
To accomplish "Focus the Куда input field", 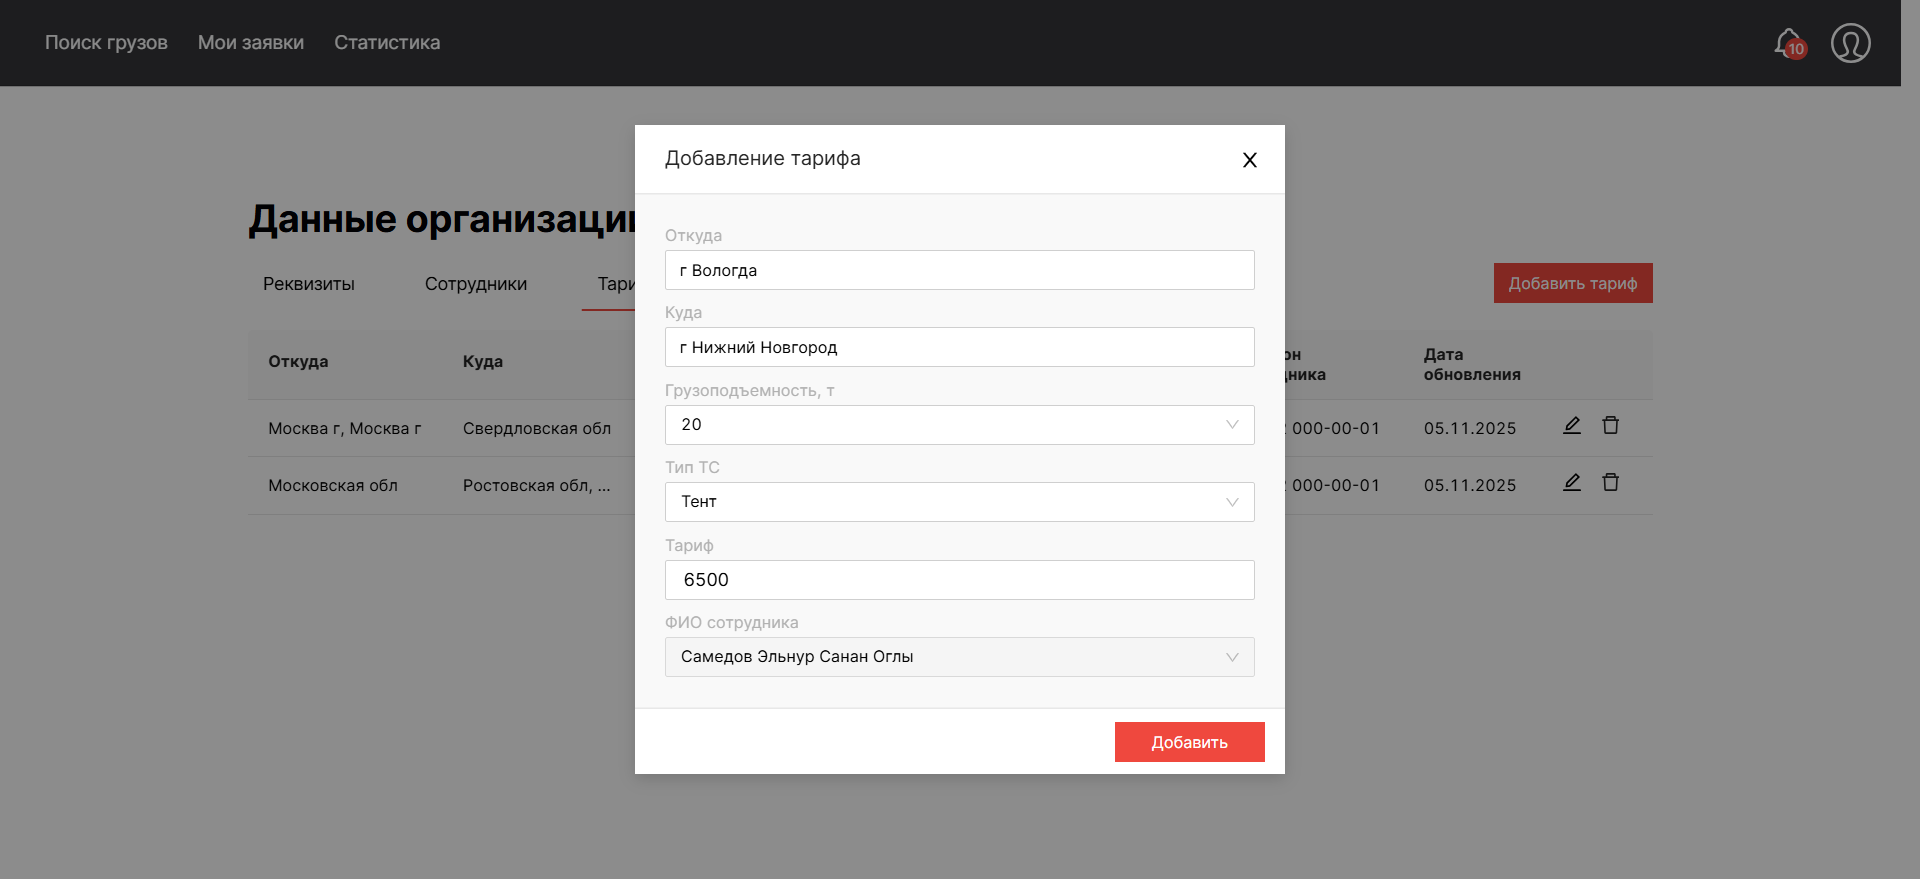I will 959,347.
